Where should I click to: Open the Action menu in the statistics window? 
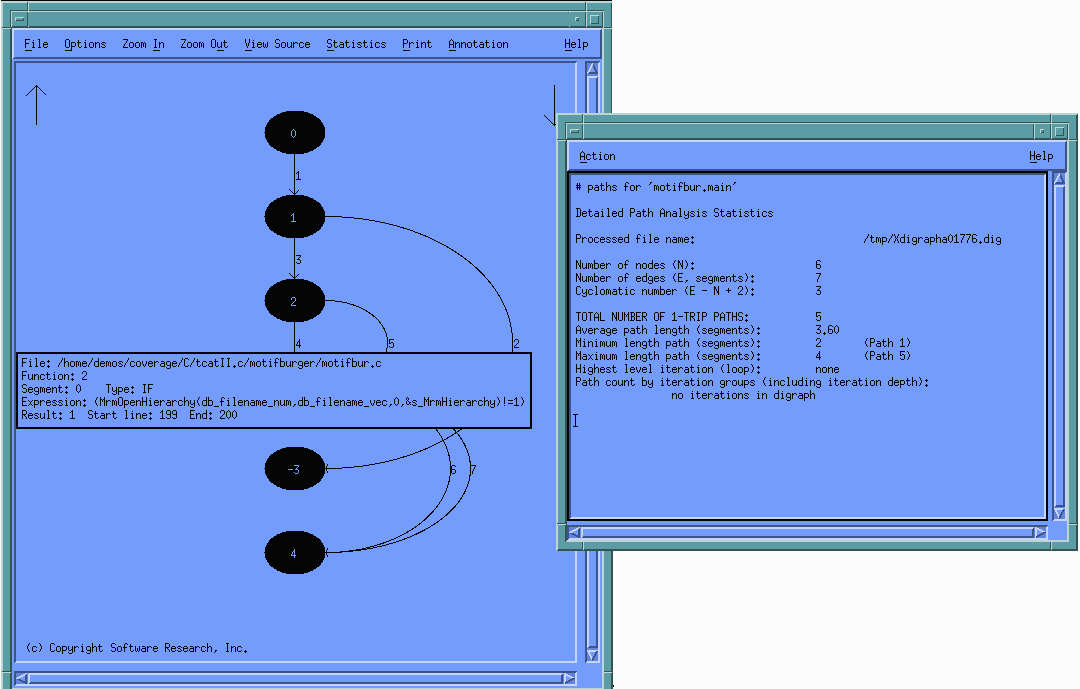(x=597, y=156)
